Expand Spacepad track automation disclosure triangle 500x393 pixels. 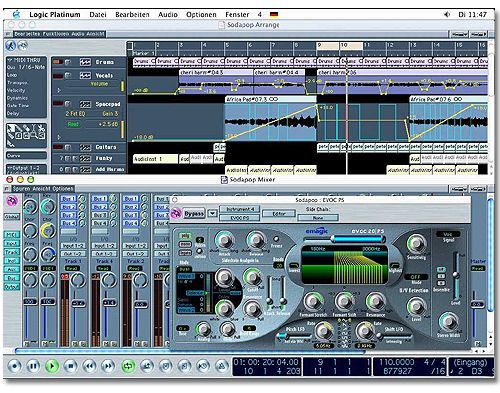pos(59,137)
